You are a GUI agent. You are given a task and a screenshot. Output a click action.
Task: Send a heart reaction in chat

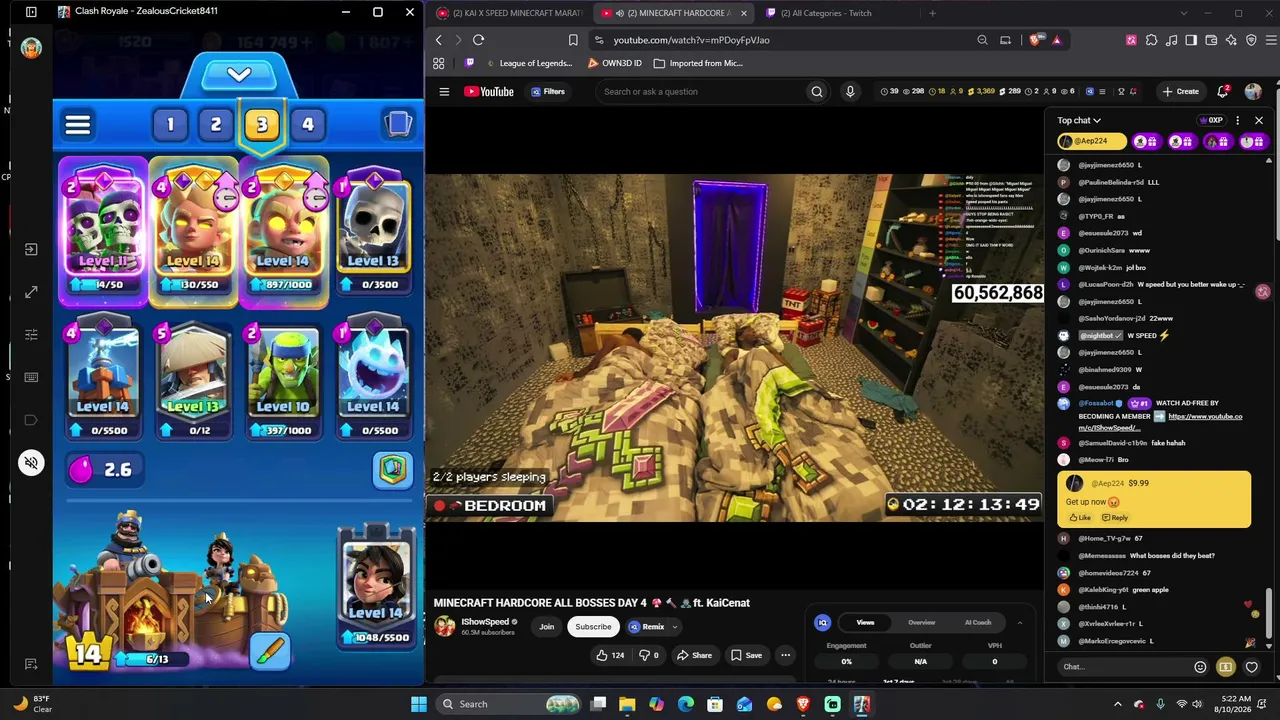pos(1251,667)
